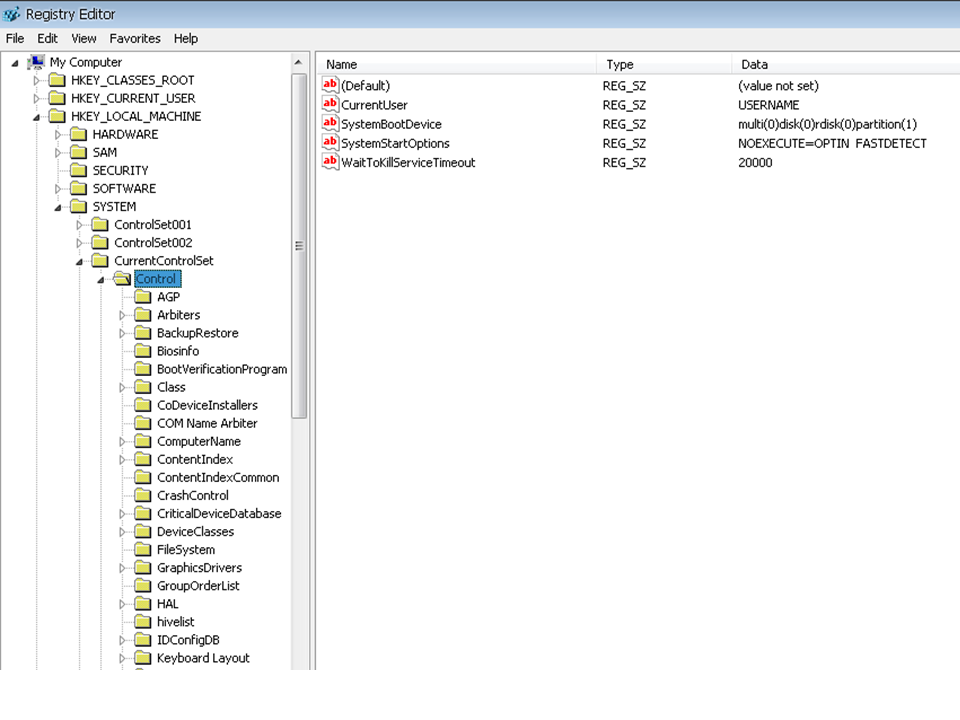Click the CurrentControlSet folder icon
Viewport: 960px width, 720px height.
coord(100,261)
